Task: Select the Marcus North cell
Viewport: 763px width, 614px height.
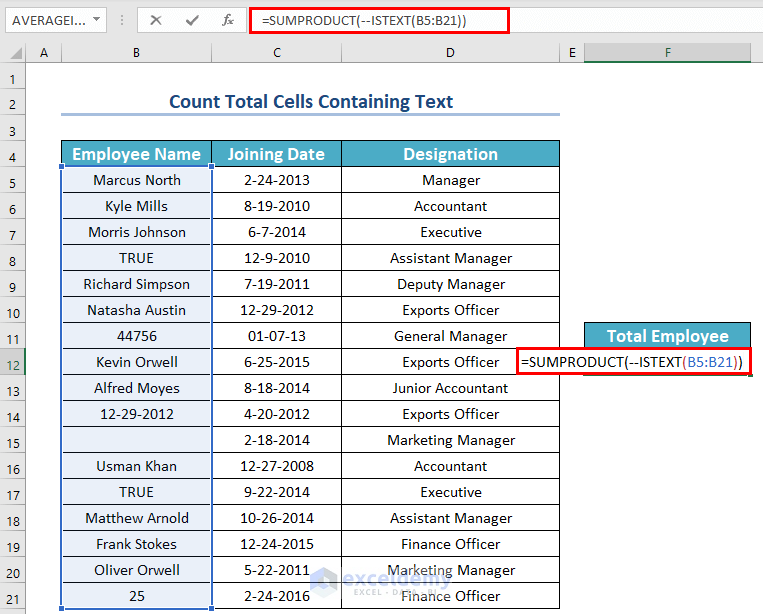Action: [x=136, y=180]
